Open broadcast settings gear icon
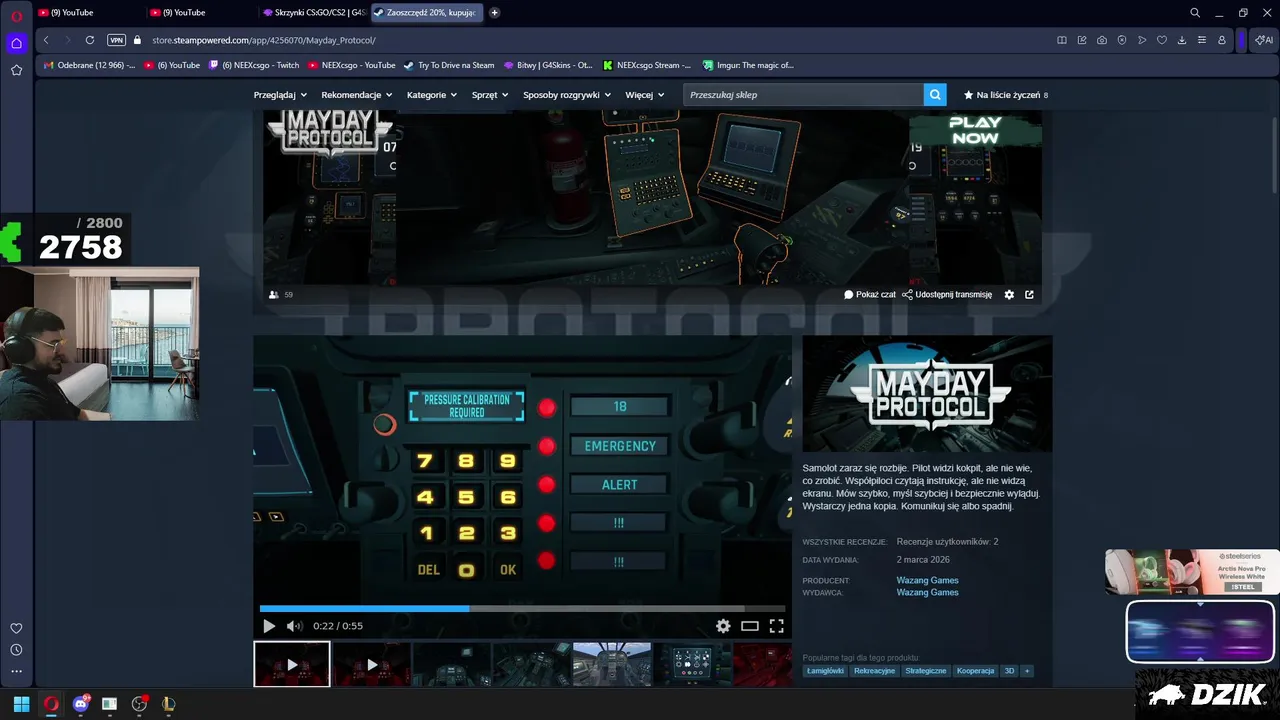The width and height of the screenshot is (1280, 720). click(x=1009, y=295)
